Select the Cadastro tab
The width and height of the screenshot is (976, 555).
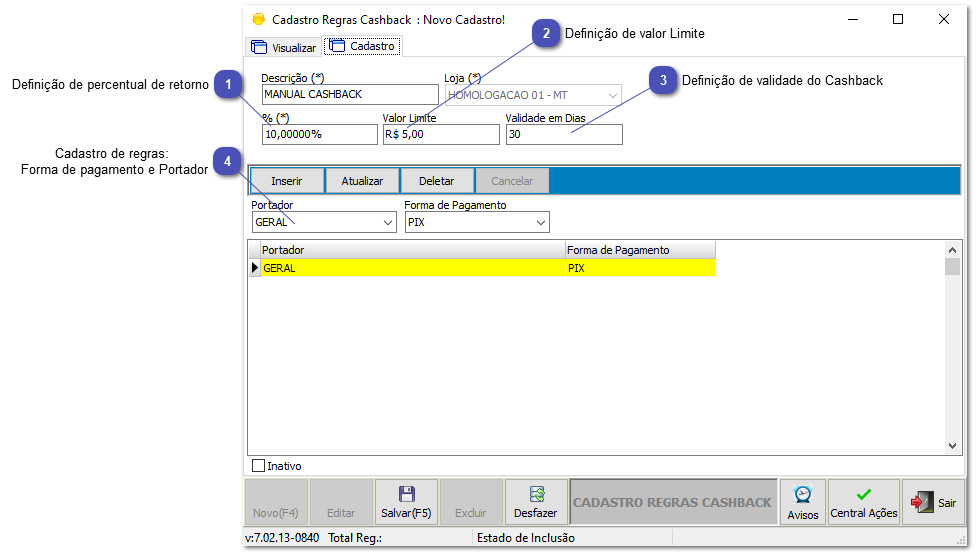pyautogui.click(x=362, y=46)
